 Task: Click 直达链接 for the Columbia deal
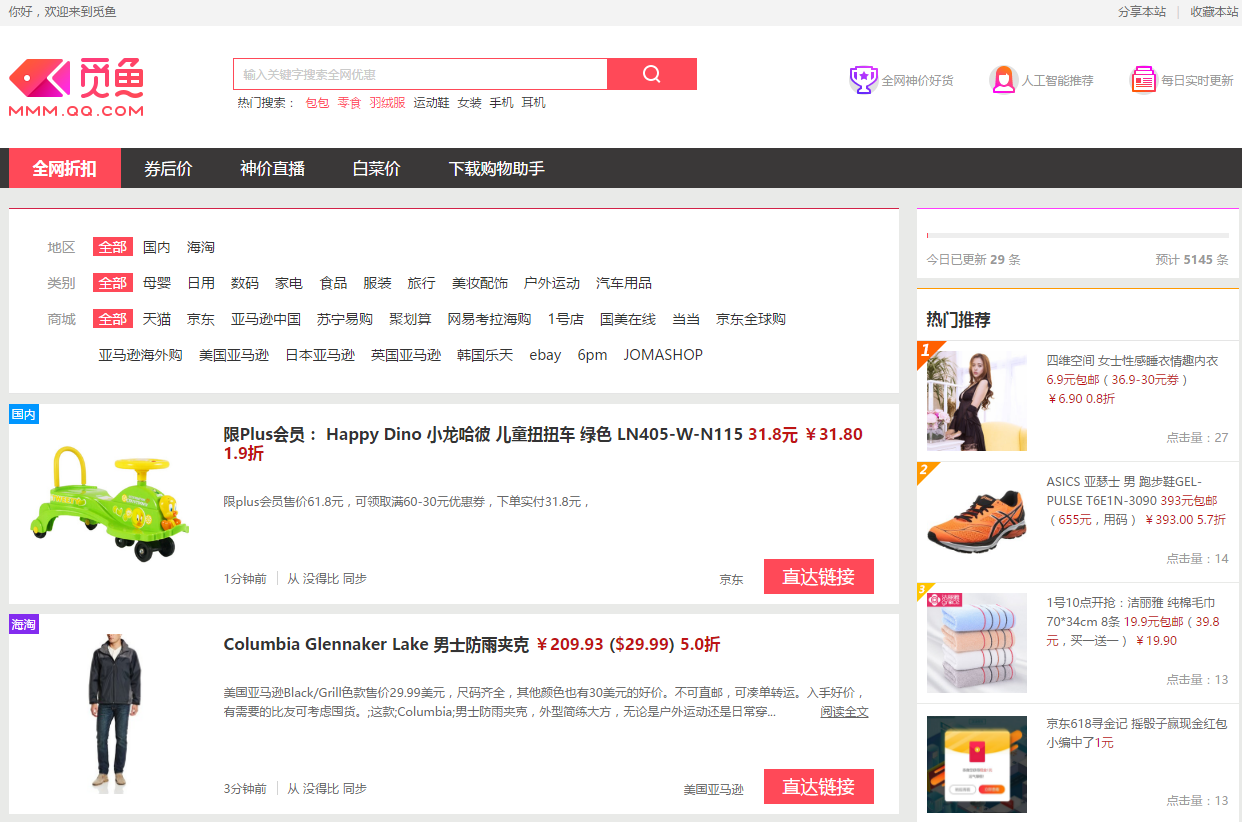(x=819, y=787)
